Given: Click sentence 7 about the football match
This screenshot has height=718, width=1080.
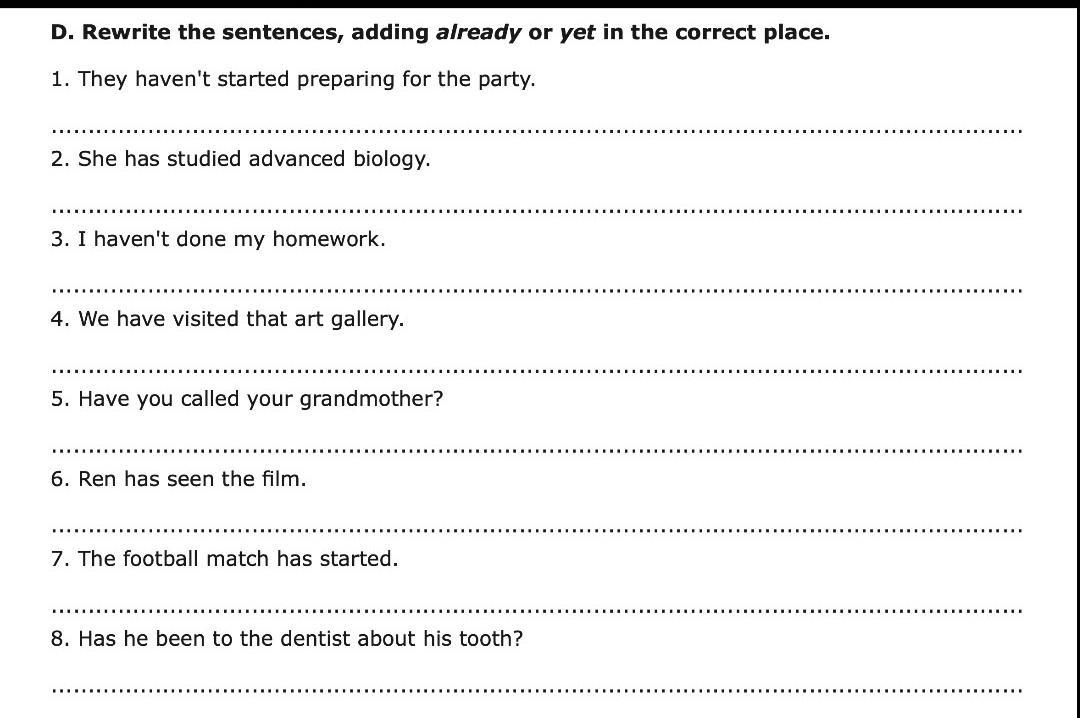Looking at the screenshot, I should 224,559.
